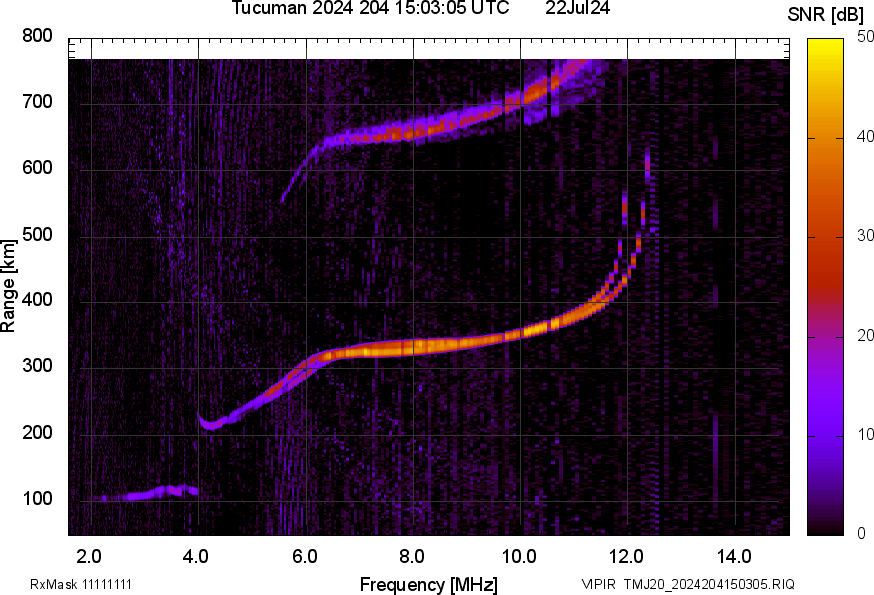The height and width of the screenshot is (595, 874).
Task: Click the 600 range tick label
Action: click(x=37, y=168)
